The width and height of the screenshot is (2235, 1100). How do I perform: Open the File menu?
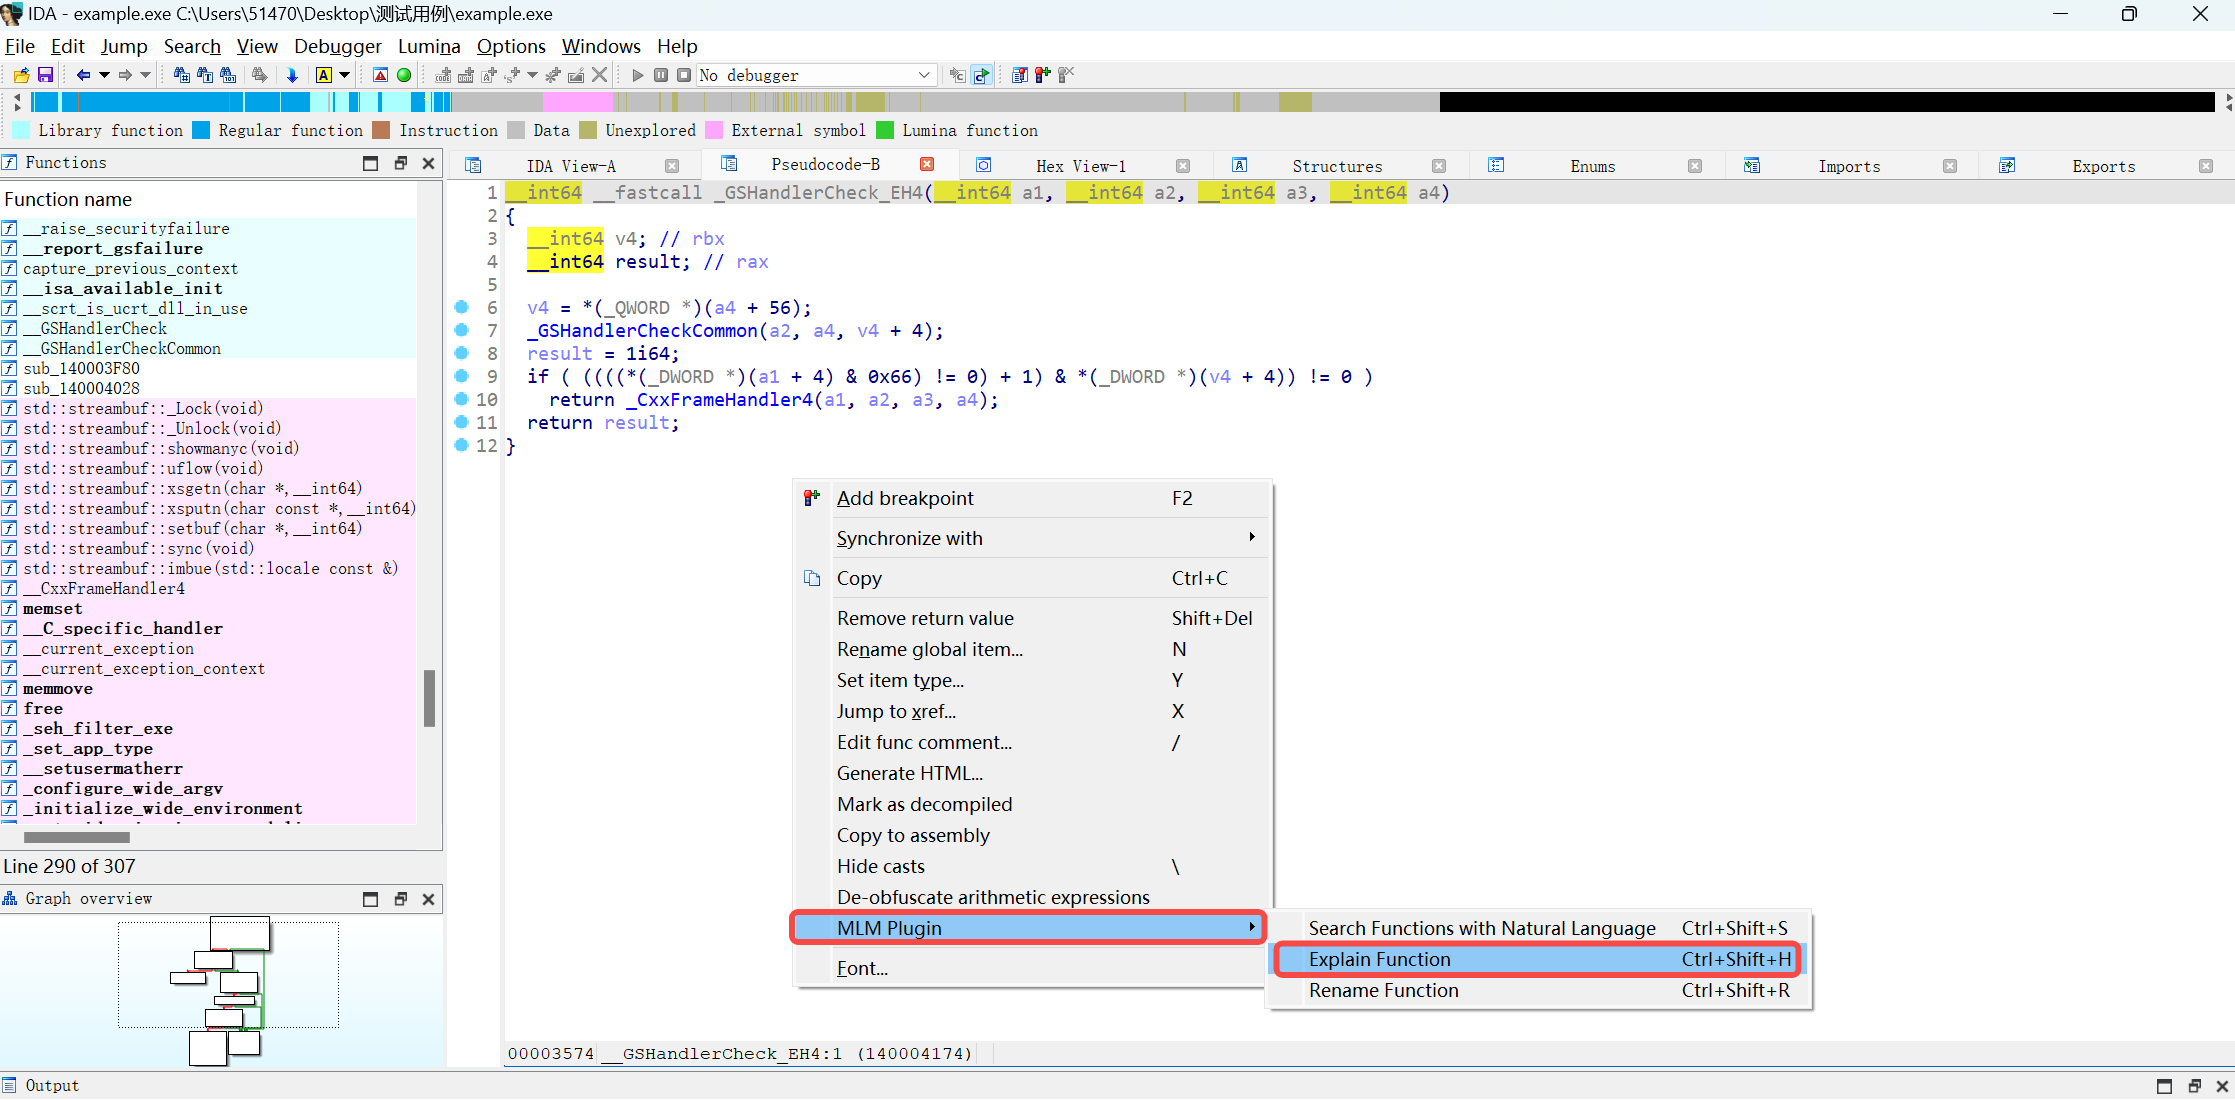[19, 46]
